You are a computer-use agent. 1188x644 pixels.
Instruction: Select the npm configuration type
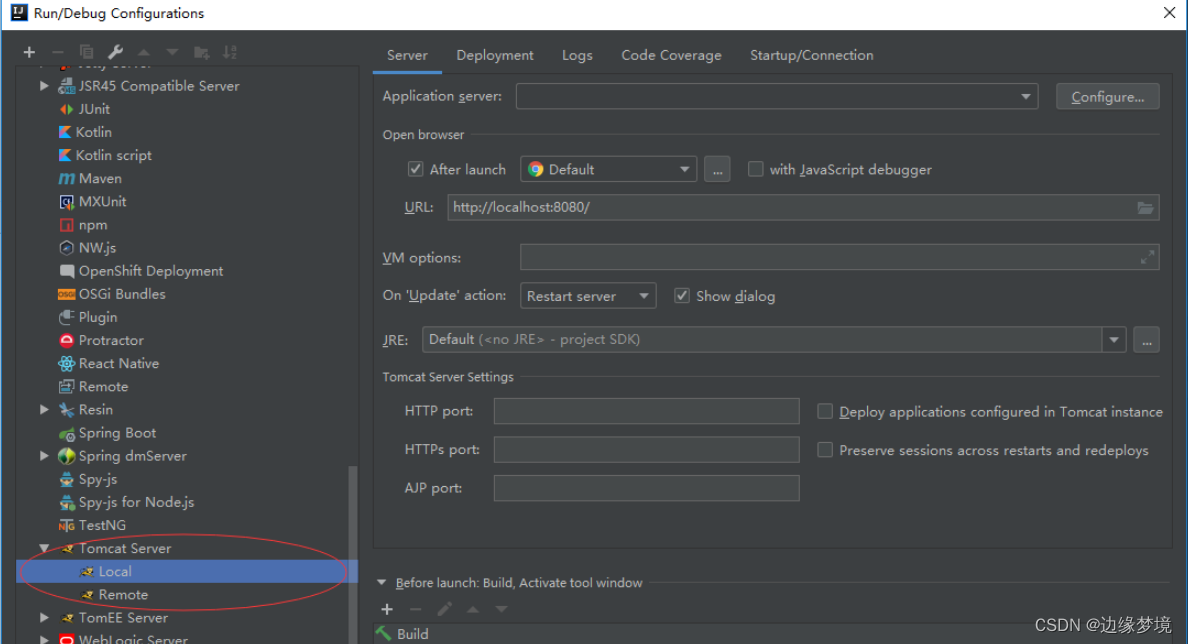point(92,225)
